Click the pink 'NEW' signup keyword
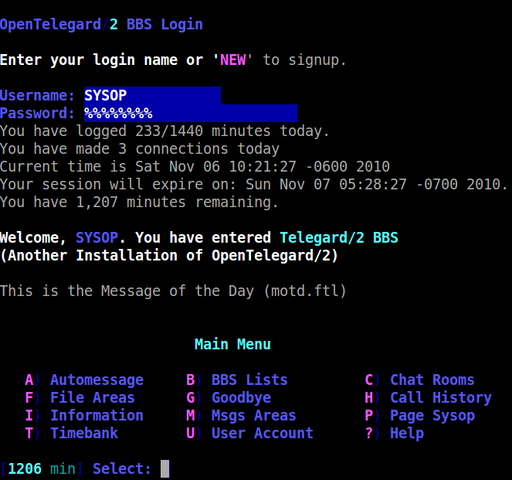Image resolution: width=512 pixels, height=480 pixels. pyautogui.click(x=233, y=60)
